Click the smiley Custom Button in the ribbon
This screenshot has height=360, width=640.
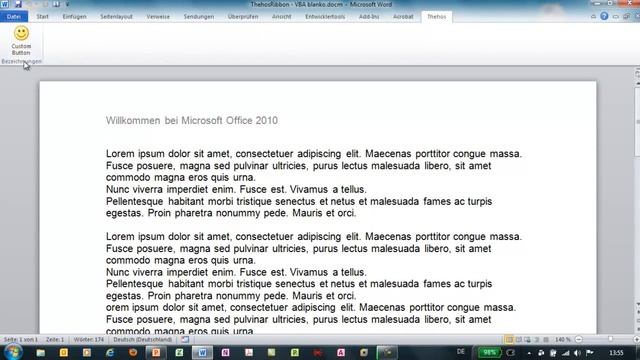click(x=21, y=40)
